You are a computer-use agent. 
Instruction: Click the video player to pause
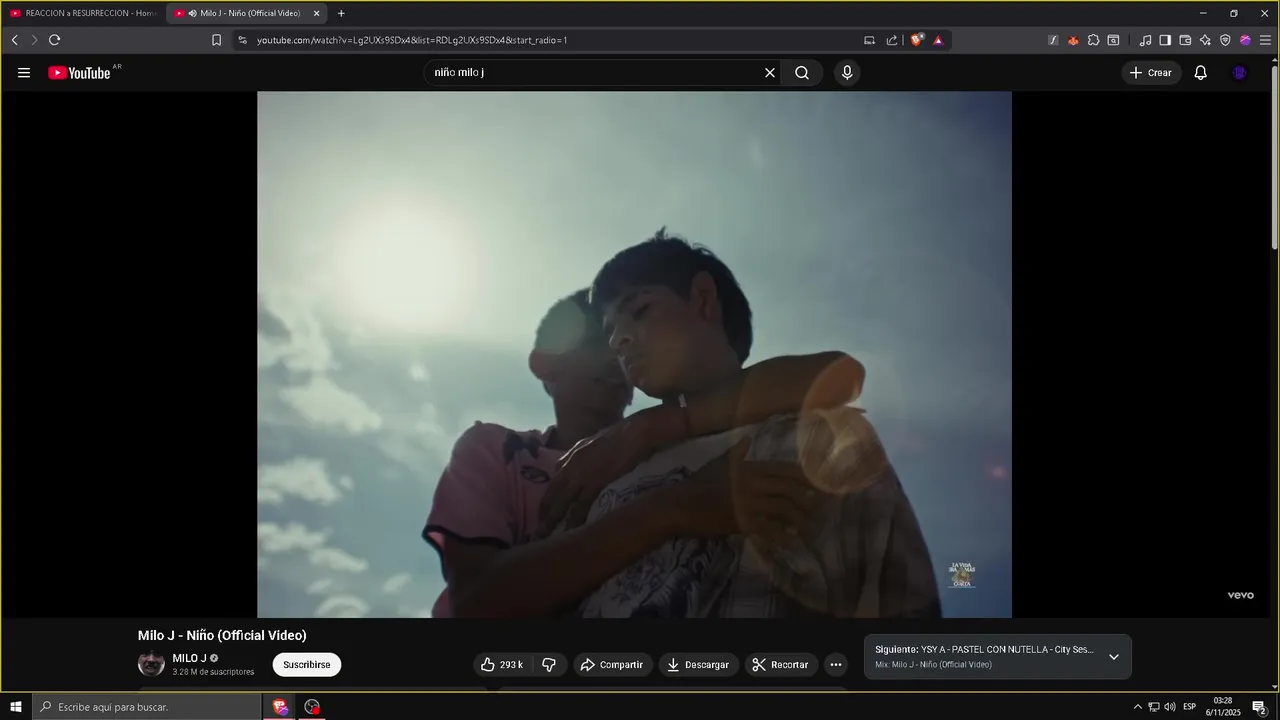(634, 355)
